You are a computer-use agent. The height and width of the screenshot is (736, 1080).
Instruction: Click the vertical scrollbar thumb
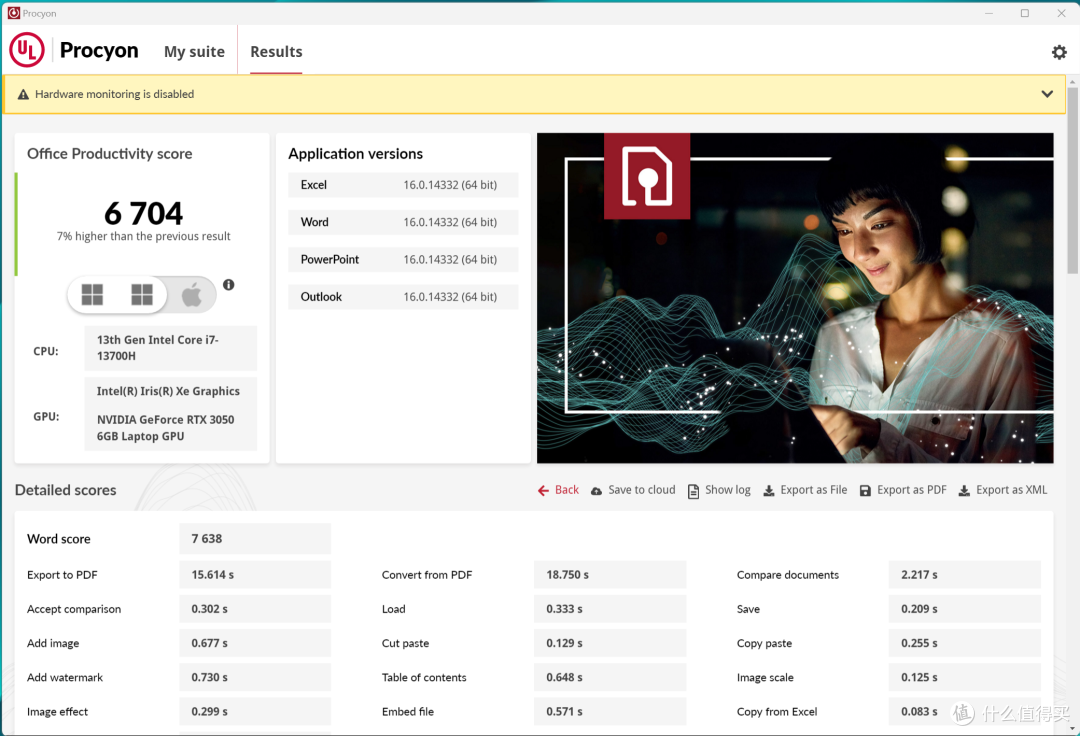[x=1072, y=180]
